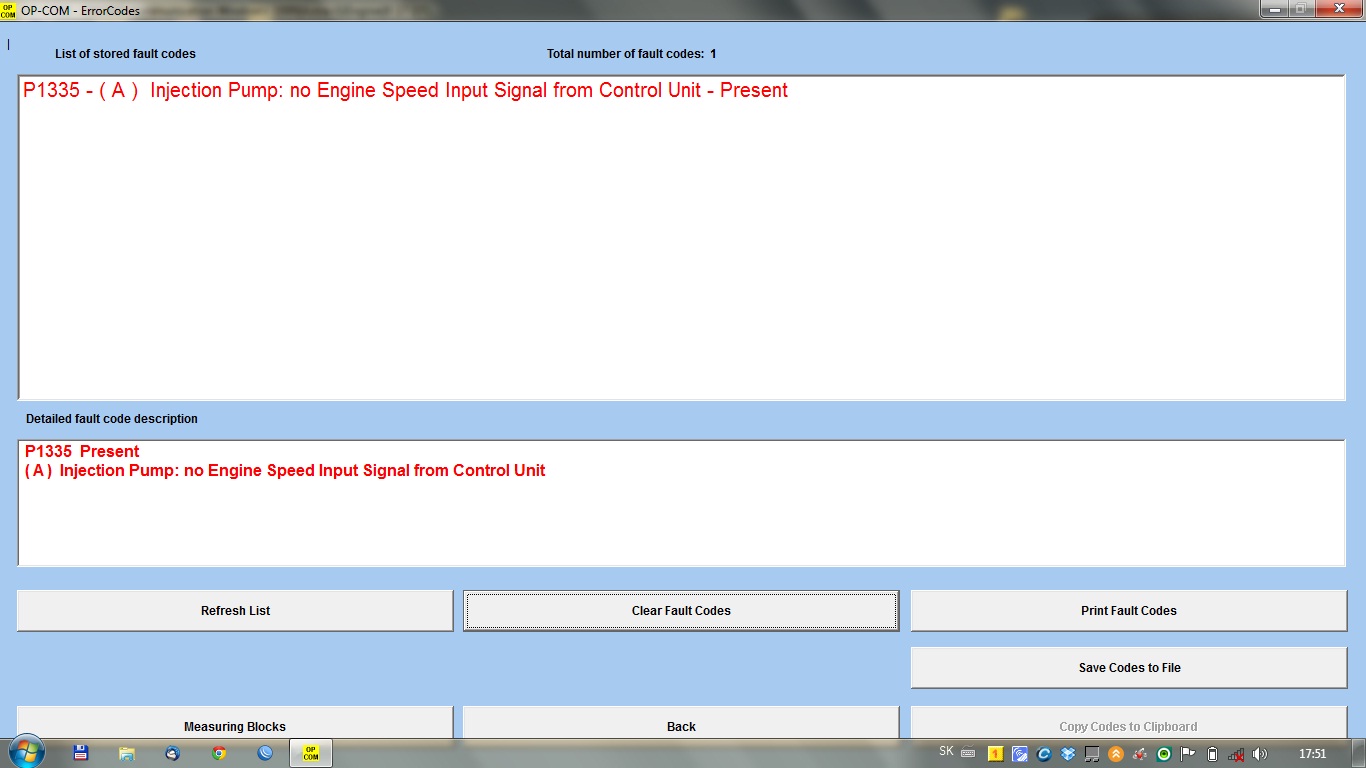Click the Dropbox tray icon
Screen dimensions: 1366x768
pyautogui.click(x=1068, y=754)
